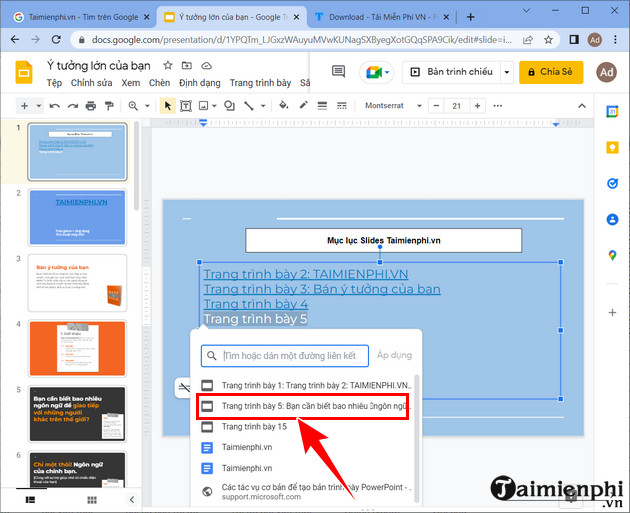Choose Trang trình bày 1 link suggestion
Image resolution: width=630 pixels, height=513 pixels.
[x=304, y=386]
